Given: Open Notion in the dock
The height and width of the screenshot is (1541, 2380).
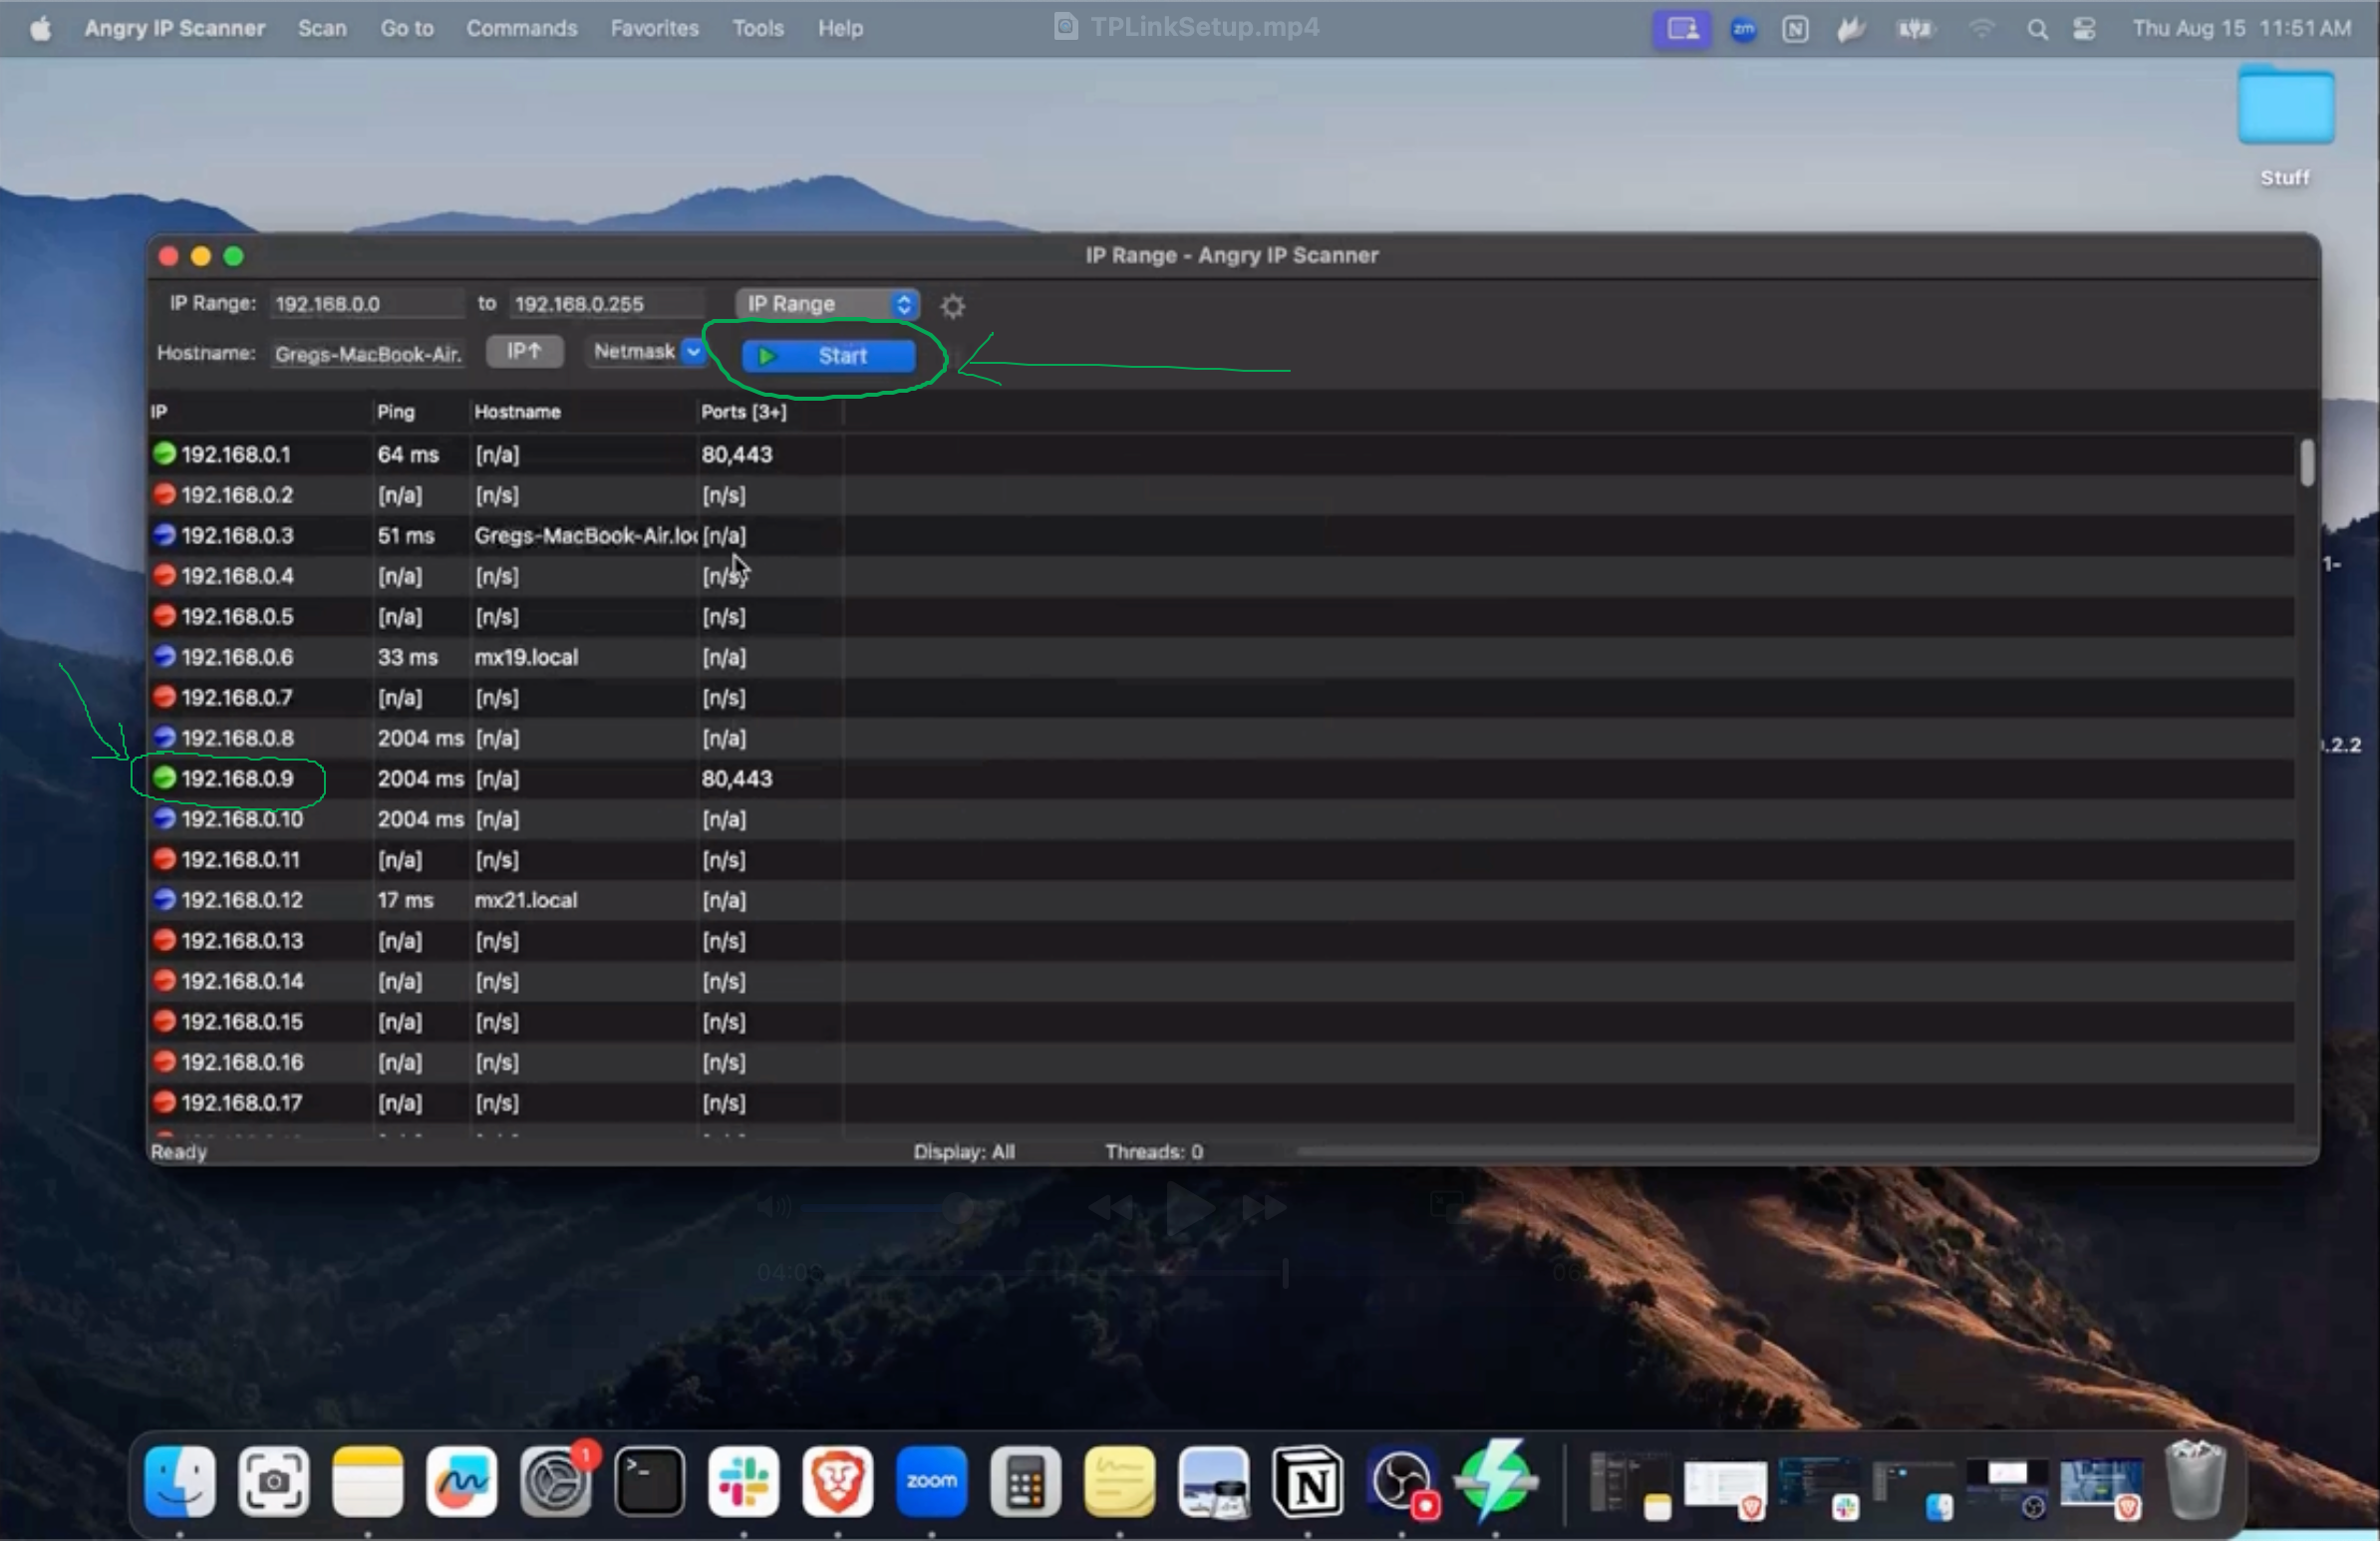Looking at the screenshot, I should pyautogui.click(x=1307, y=1481).
